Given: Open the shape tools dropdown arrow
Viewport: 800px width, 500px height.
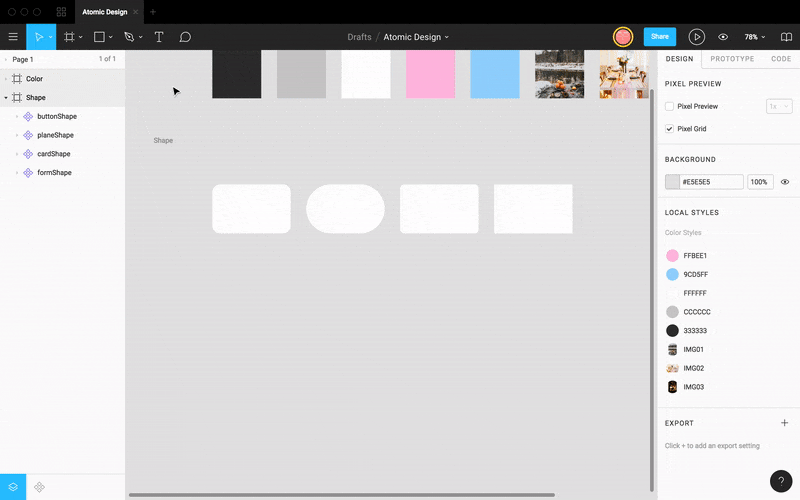Looking at the screenshot, I should point(111,37).
